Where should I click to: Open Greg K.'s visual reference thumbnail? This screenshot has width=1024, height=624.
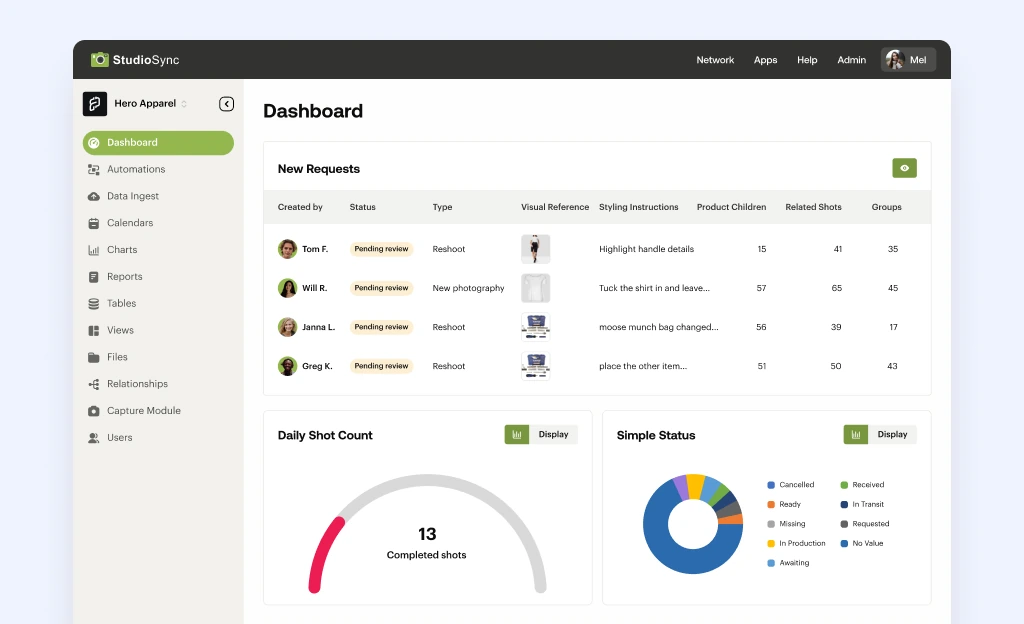click(x=536, y=366)
